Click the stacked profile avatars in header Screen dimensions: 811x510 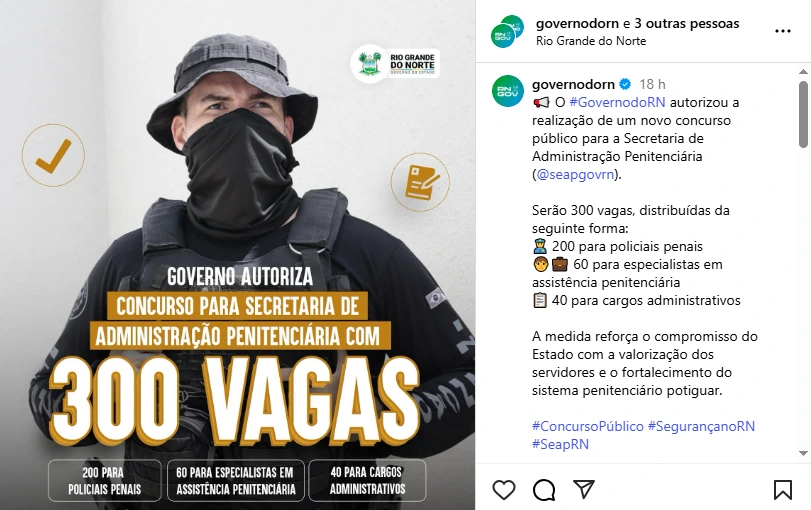[507, 32]
